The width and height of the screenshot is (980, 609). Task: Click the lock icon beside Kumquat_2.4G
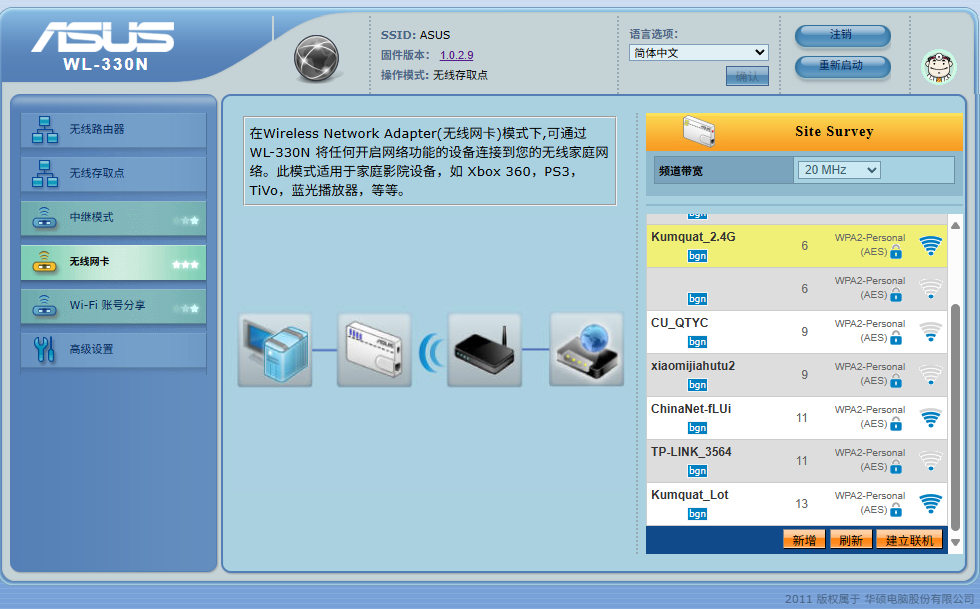[x=896, y=254]
